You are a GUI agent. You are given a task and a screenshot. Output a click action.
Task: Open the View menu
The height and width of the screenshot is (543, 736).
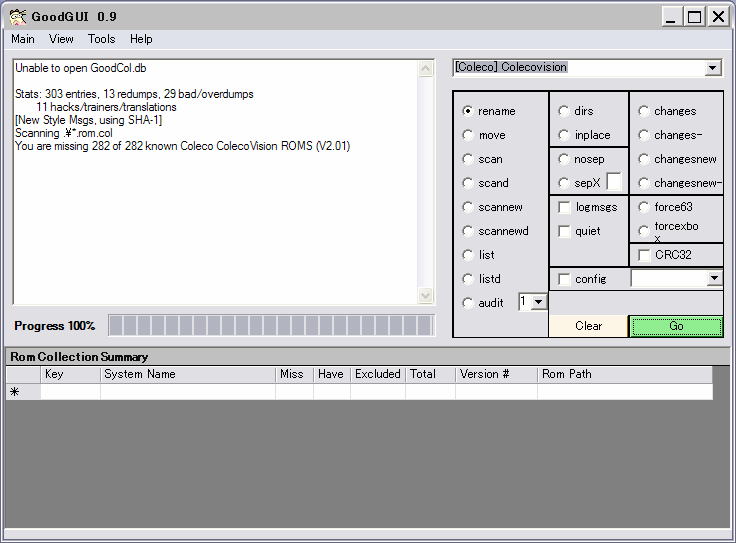pos(61,39)
